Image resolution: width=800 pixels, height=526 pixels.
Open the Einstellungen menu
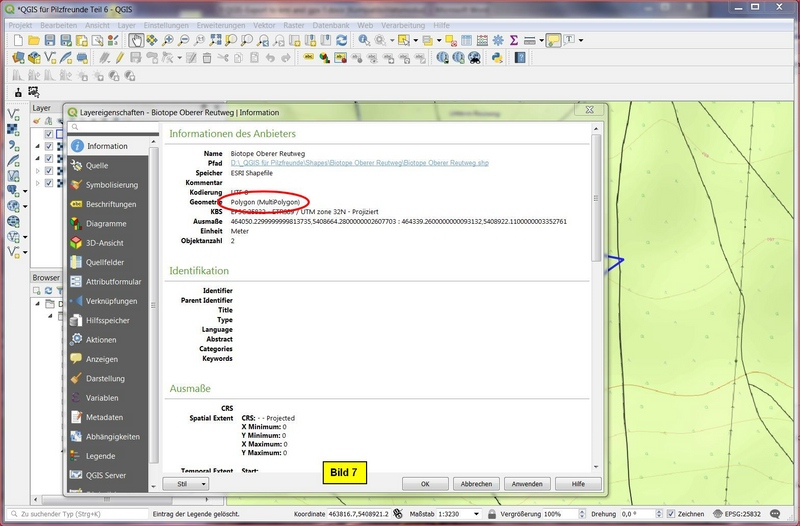click(164, 24)
